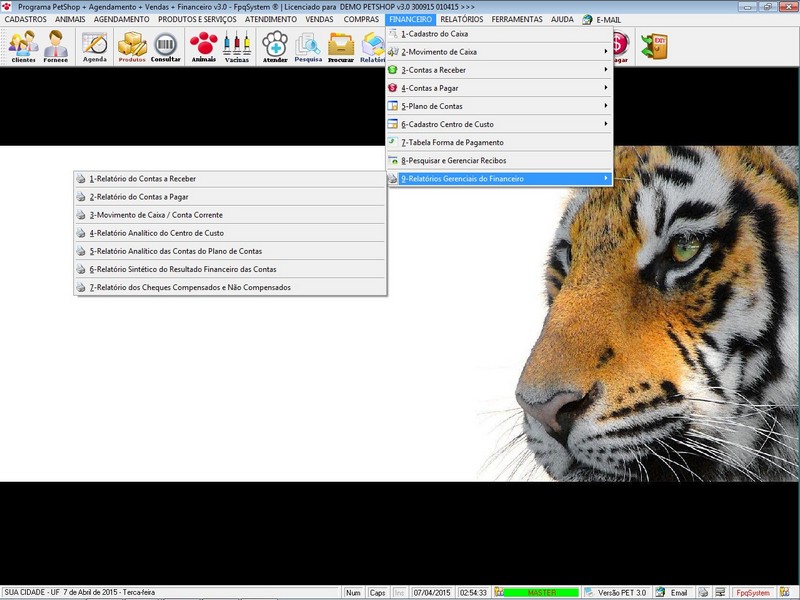Click the Produtos boxes icon
Image resolution: width=800 pixels, height=600 pixels.
pos(132,46)
